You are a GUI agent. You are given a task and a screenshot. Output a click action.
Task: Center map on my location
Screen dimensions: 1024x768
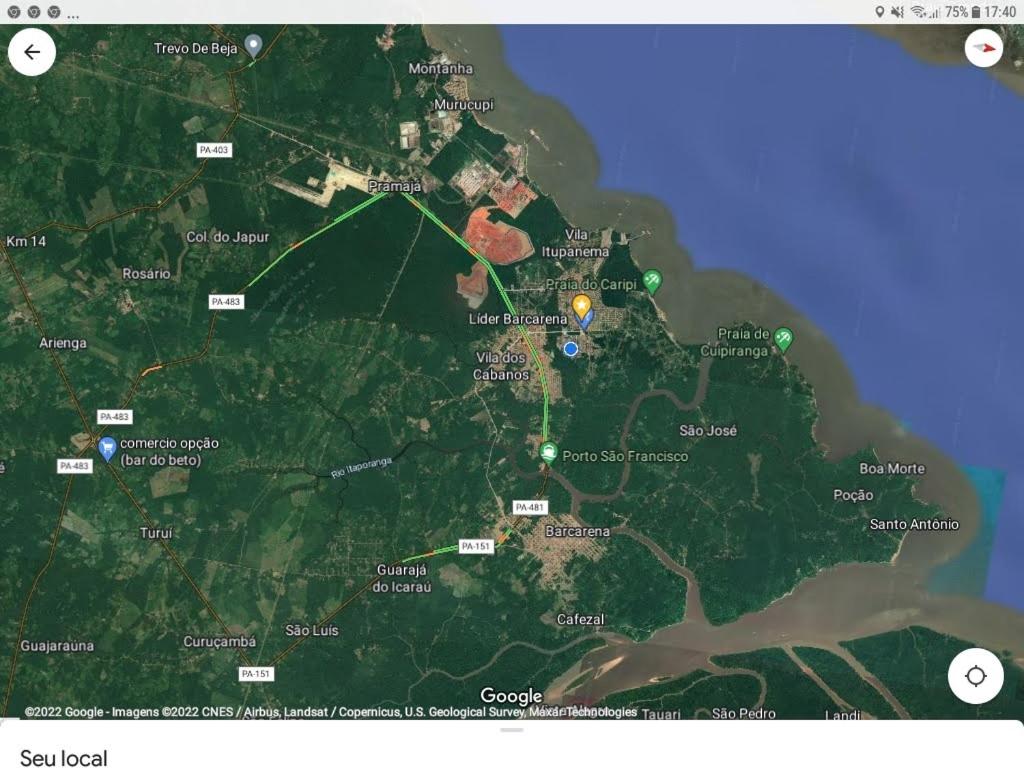975,676
